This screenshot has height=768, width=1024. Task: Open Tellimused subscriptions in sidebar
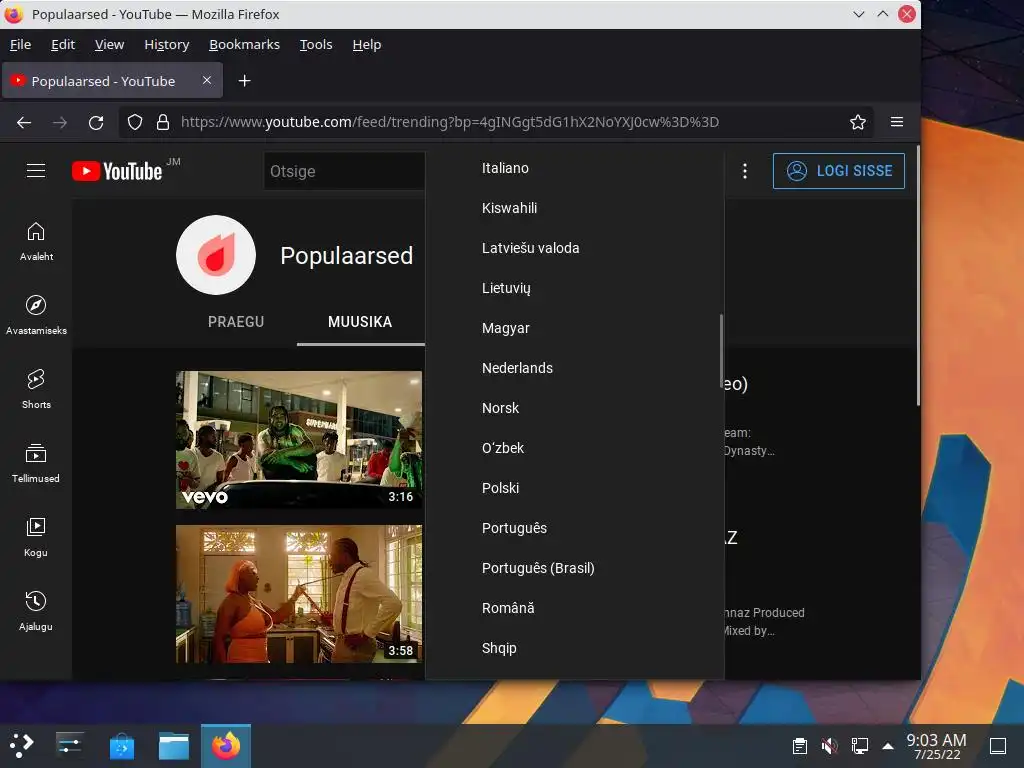[x=36, y=463]
